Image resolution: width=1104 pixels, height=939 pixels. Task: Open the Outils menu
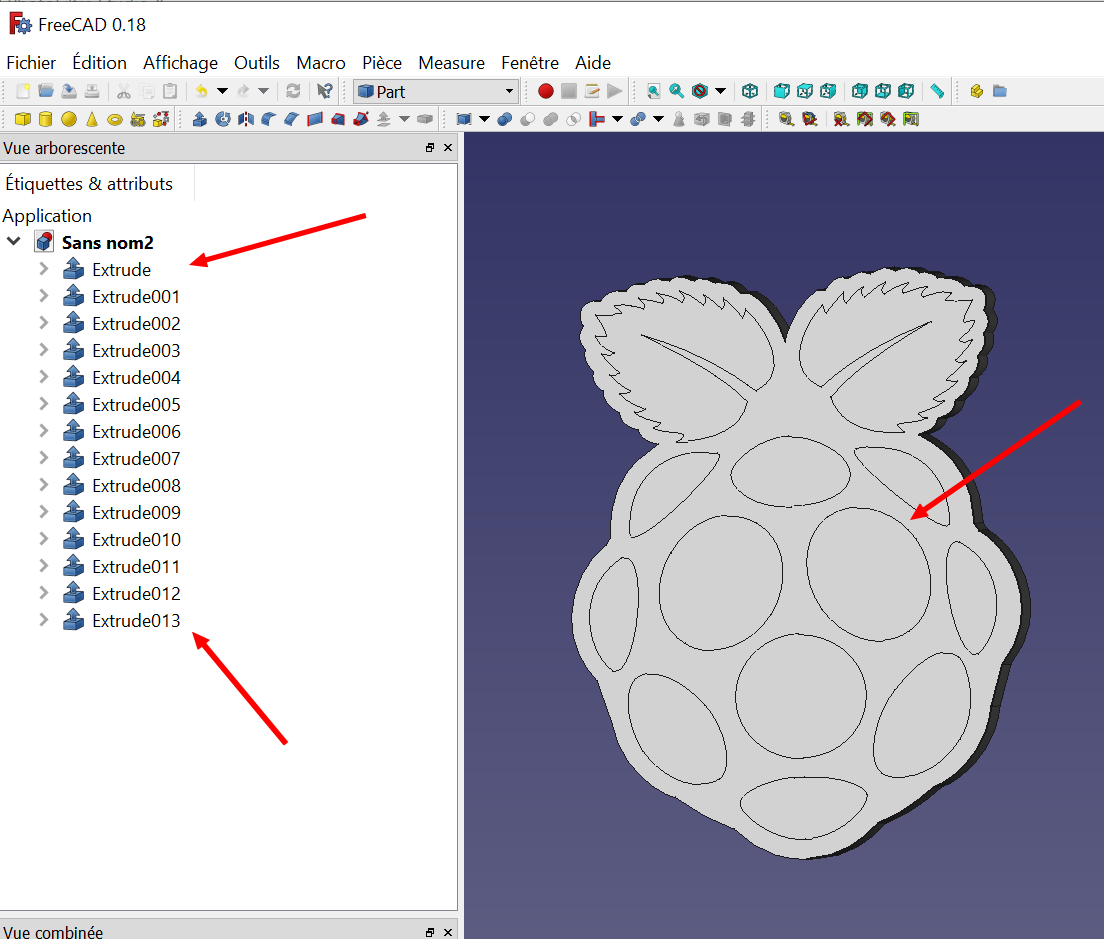tap(257, 63)
